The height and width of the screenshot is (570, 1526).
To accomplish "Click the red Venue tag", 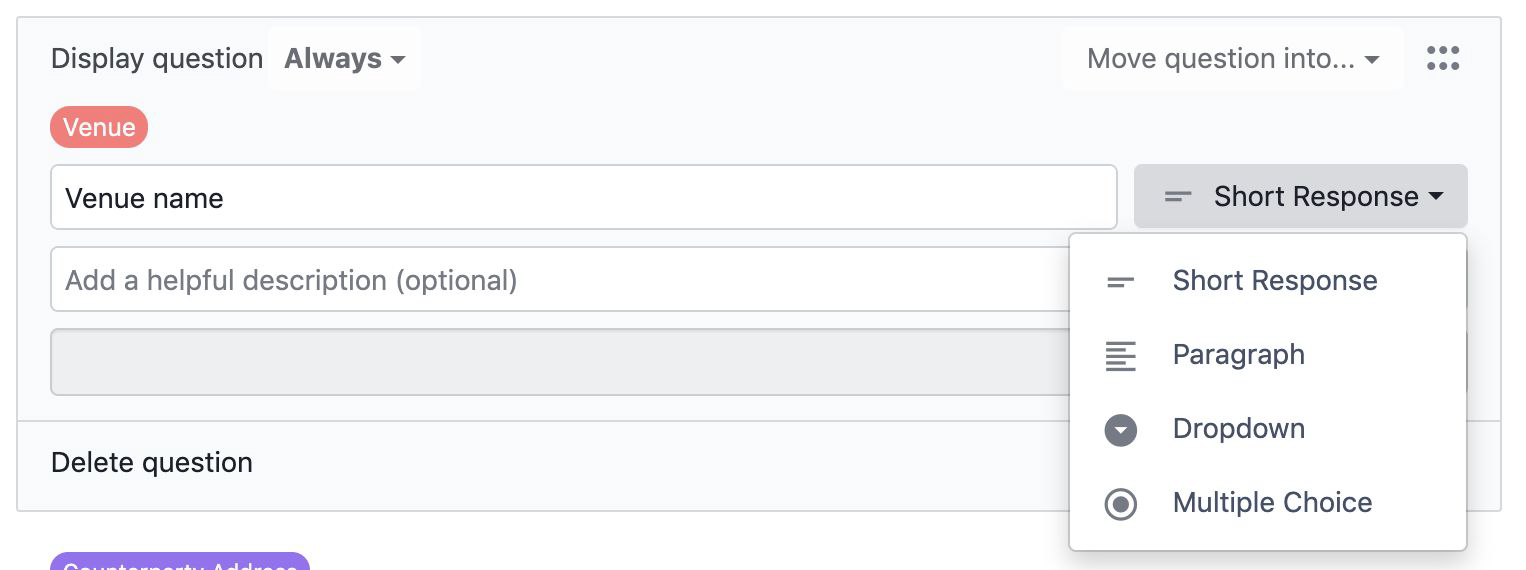I will click(99, 128).
